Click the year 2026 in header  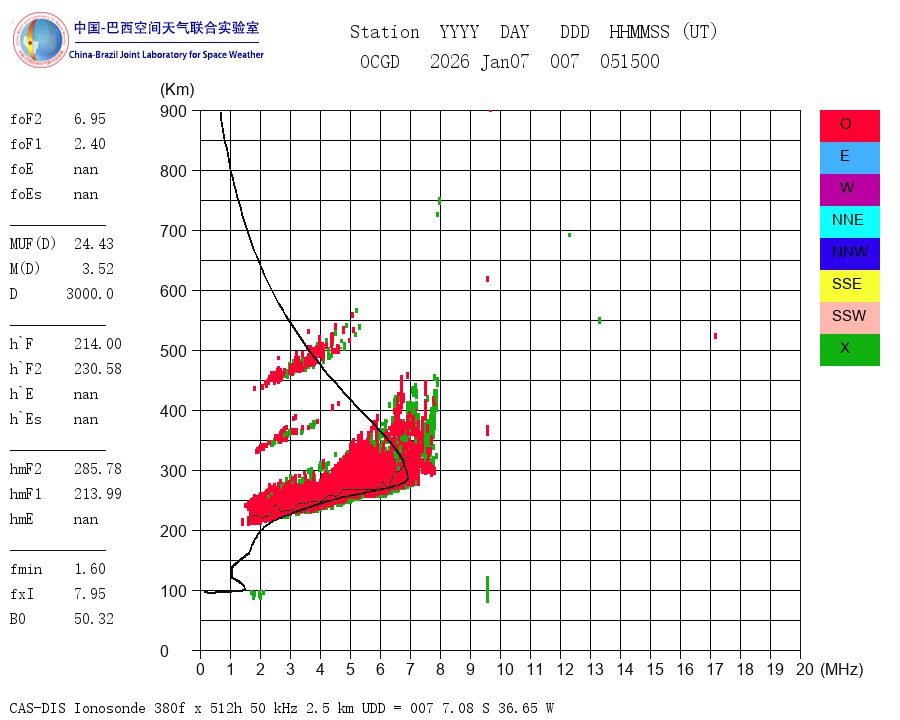click(x=449, y=61)
